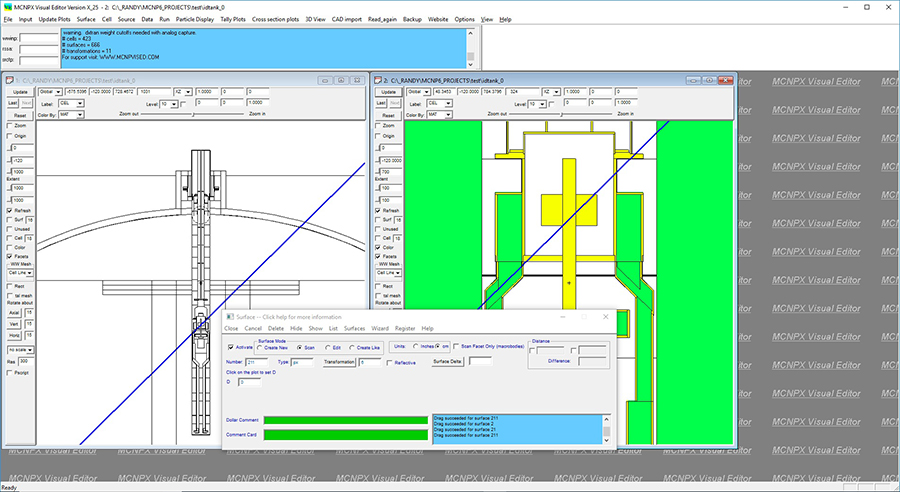Click the surface Number input field
900x492 pixels.
(x=257, y=362)
